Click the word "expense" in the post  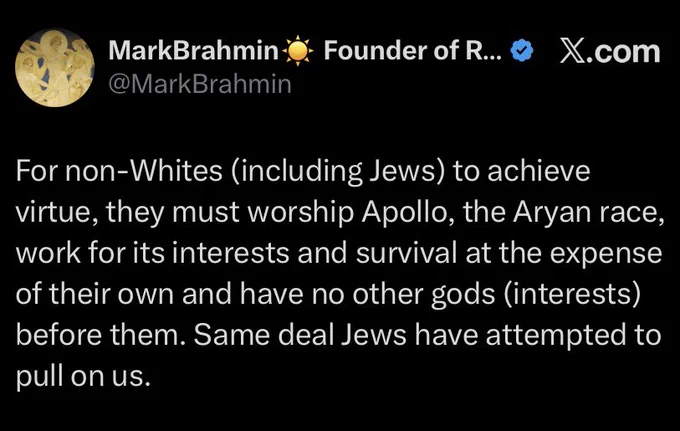click(x=606, y=255)
